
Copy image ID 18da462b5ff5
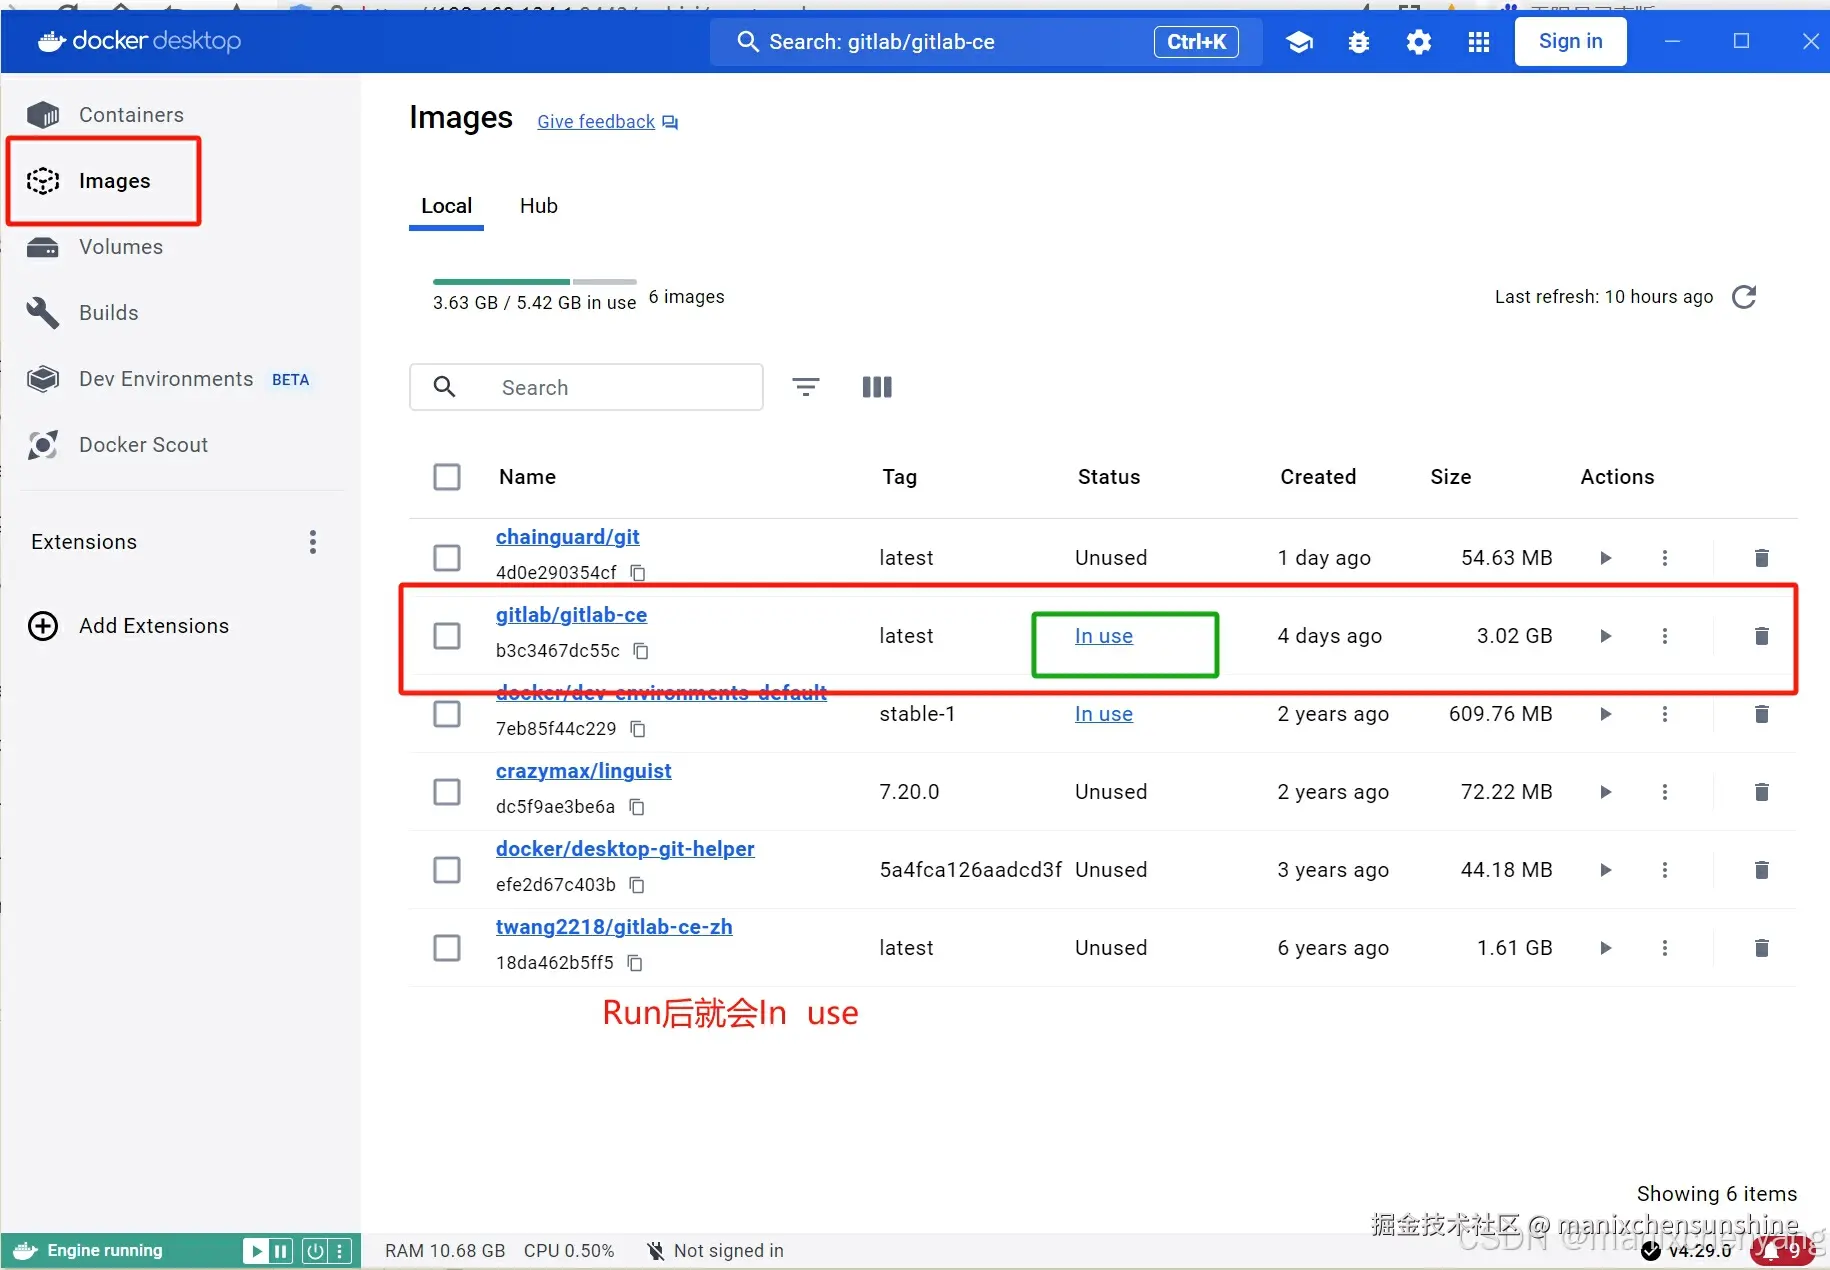[635, 963]
